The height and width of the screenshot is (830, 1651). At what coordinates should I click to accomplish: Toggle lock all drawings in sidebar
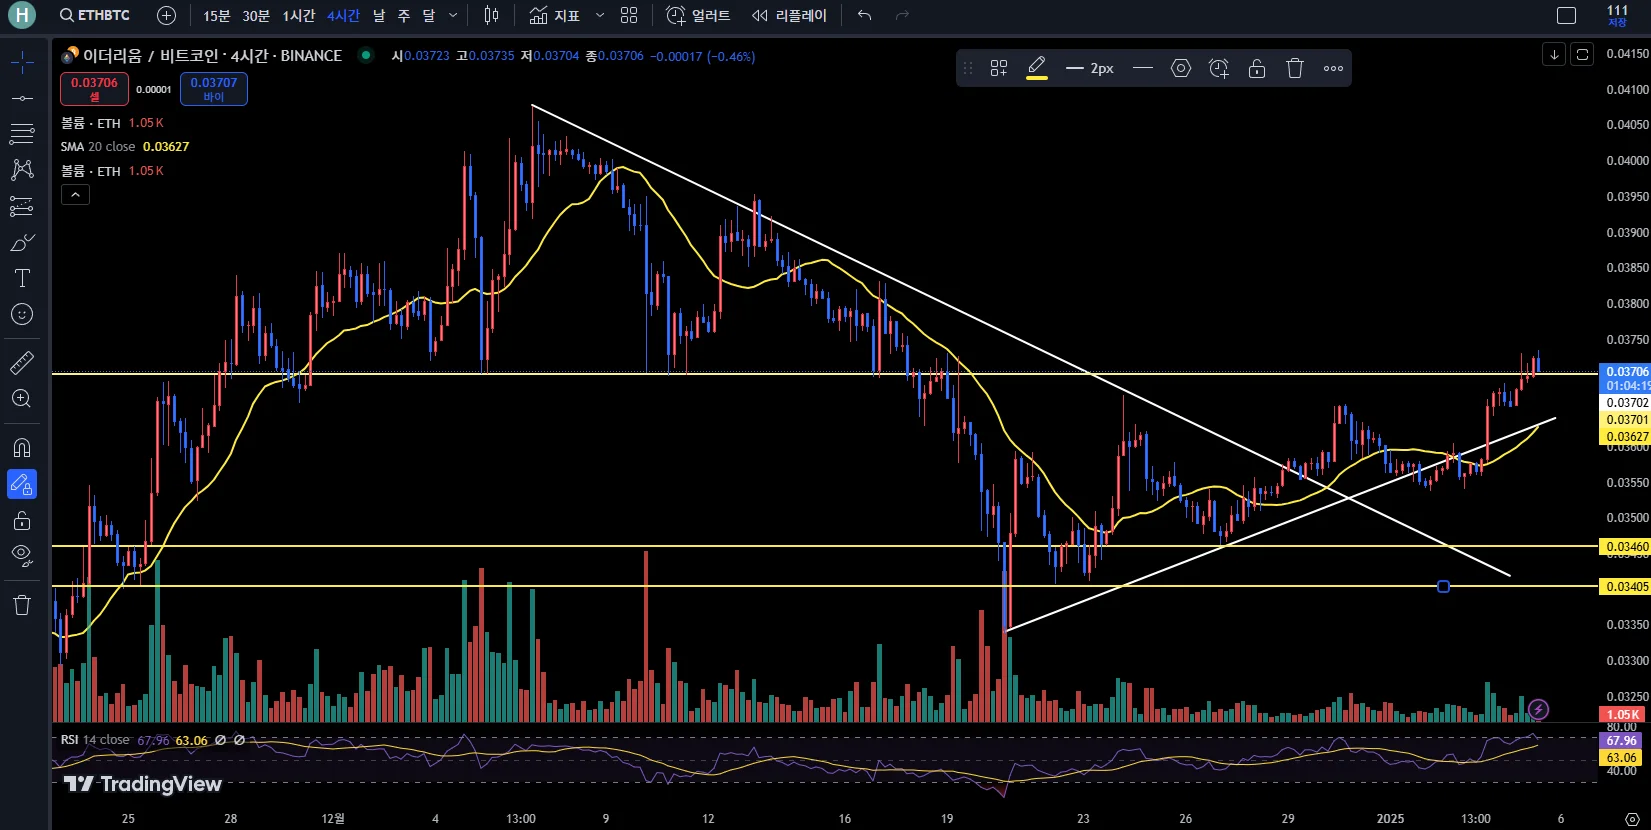(22, 520)
